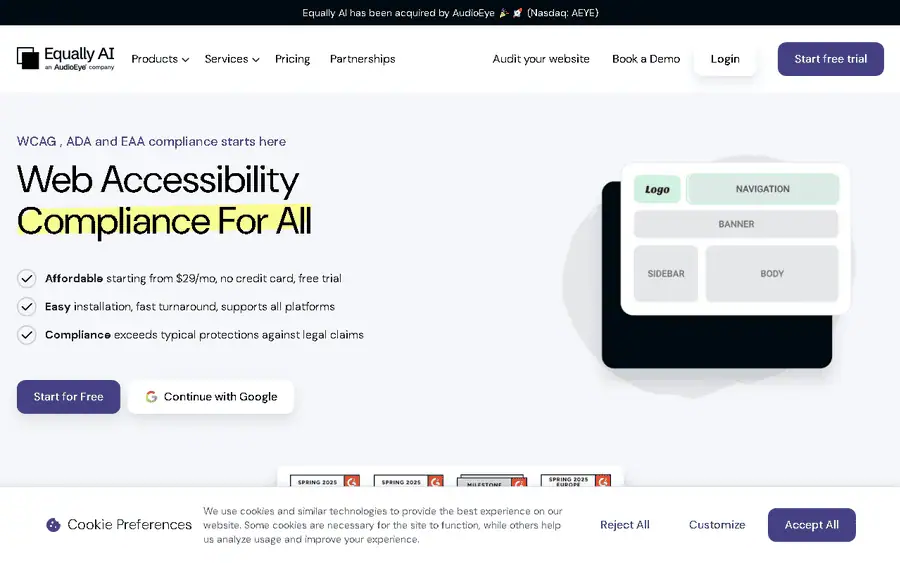The width and height of the screenshot is (900, 563).
Task: Click the checkmark icon beside Compliance
Action: coord(26,335)
